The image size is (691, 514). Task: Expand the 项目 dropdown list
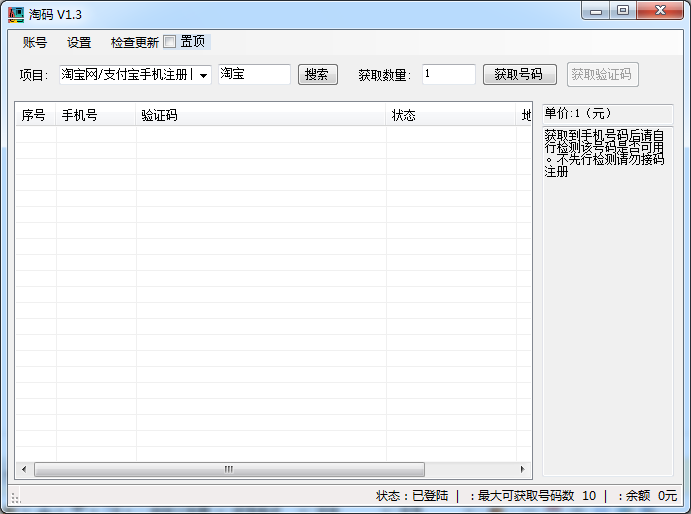(x=203, y=75)
